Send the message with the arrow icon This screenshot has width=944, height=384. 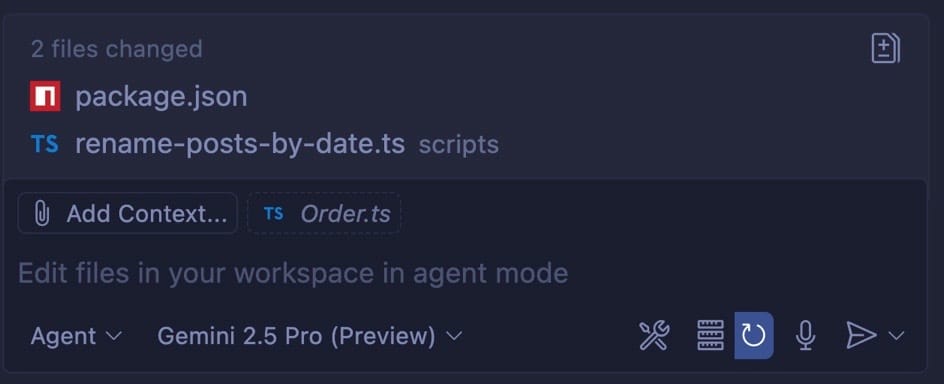point(861,335)
